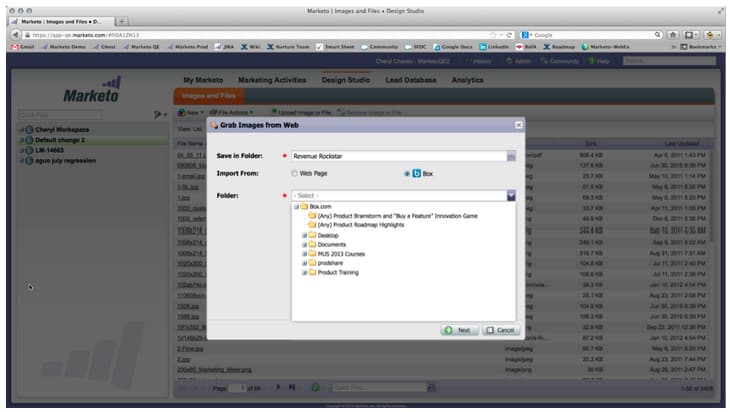The height and width of the screenshot is (412, 730).
Task: Close the Grab Images from Web dialog
Action: 518,125
